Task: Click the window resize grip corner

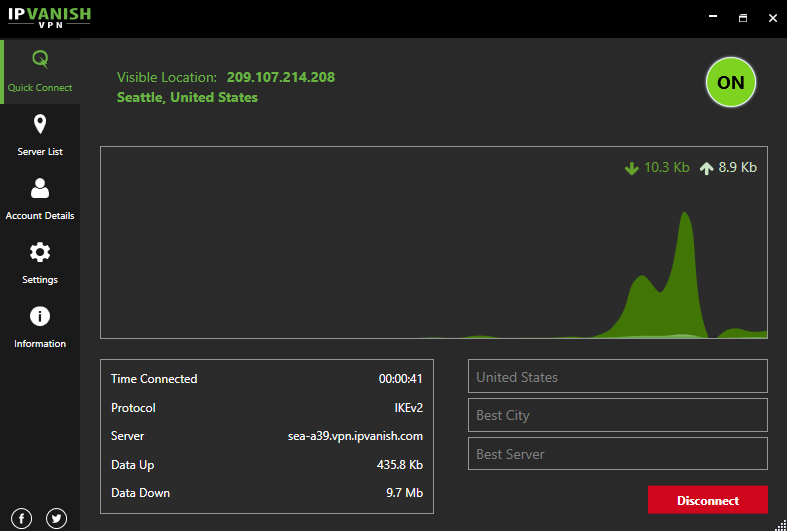Action: click(782, 526)
